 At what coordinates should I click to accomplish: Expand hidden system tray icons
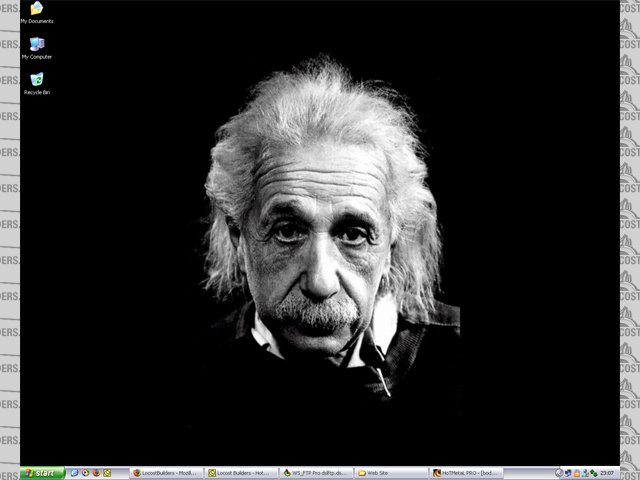(x=559, y=473)
